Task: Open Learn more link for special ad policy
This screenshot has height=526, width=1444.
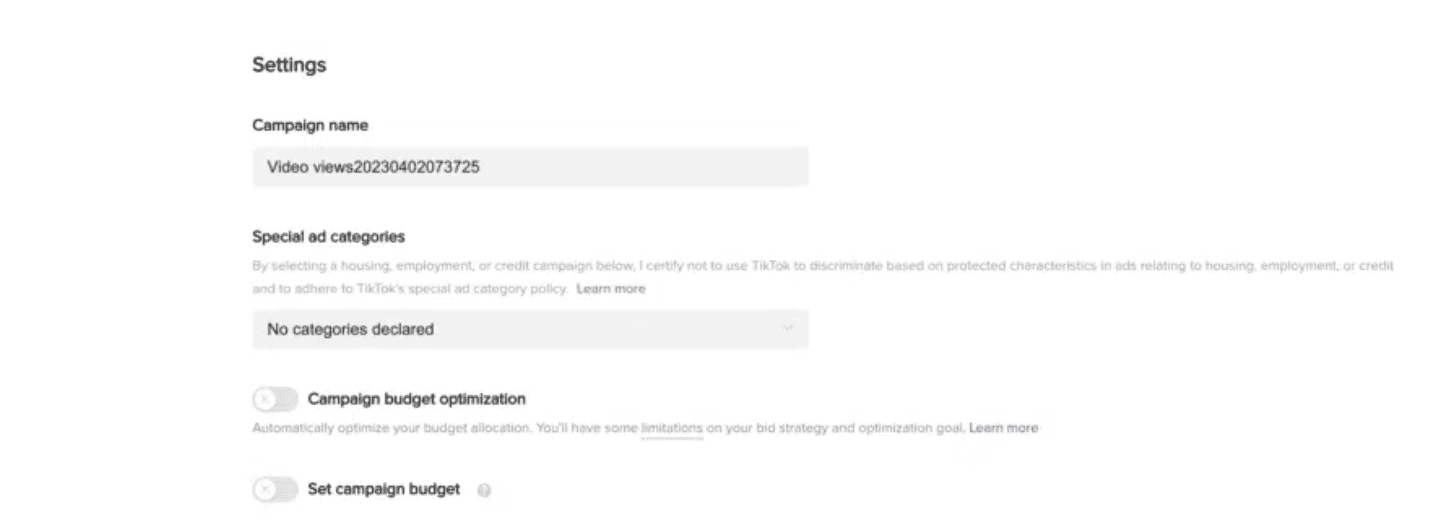Action: (611, 289)
